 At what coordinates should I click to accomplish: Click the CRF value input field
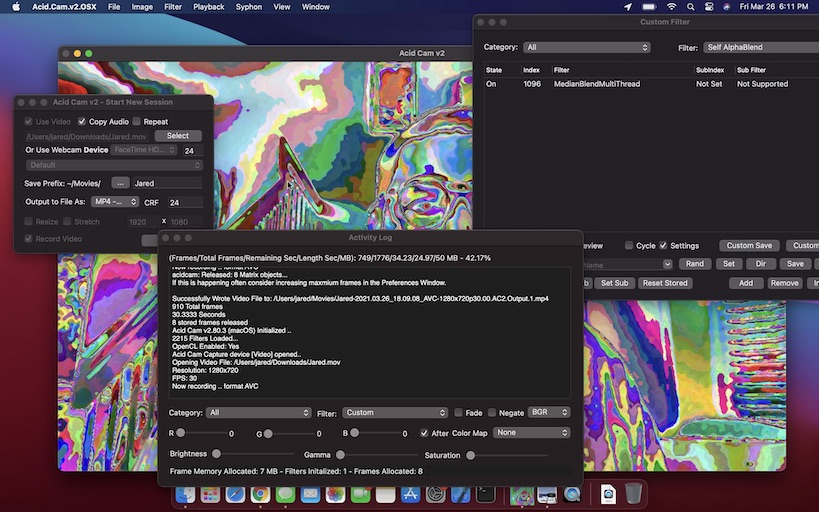coord(185,202)
